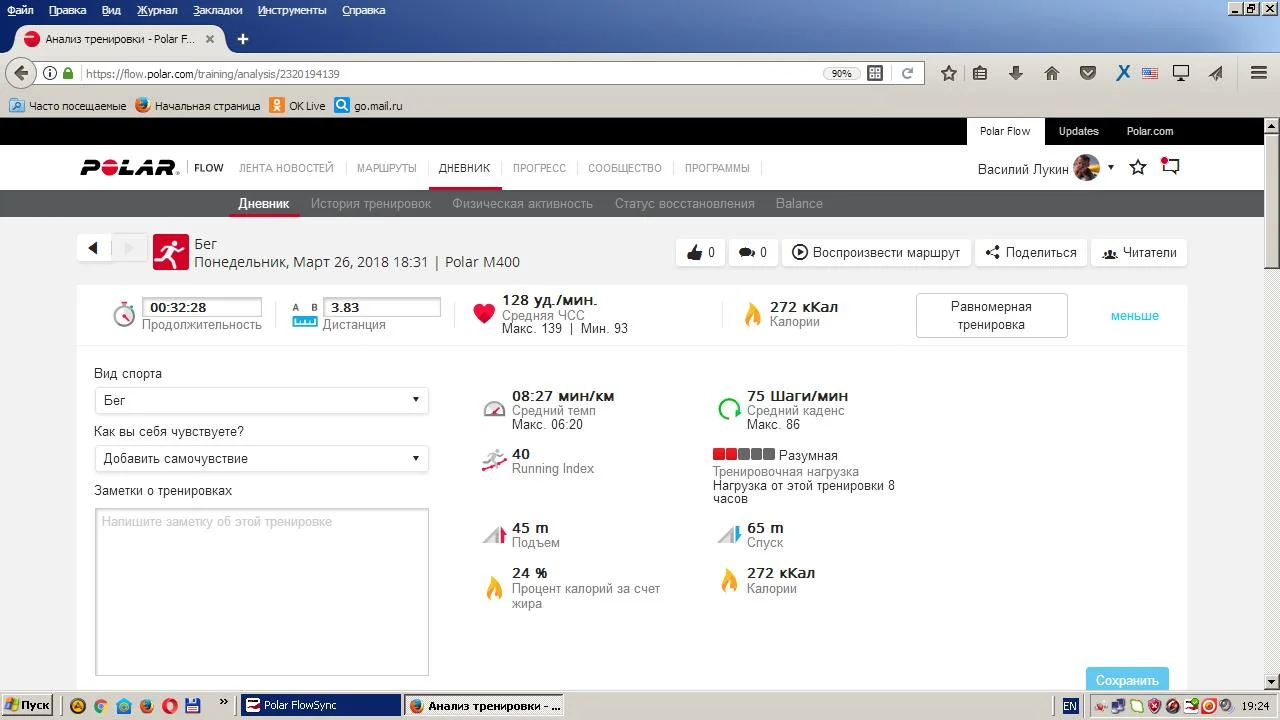Viewport: 1280px width, 720px height.
Task: Open Физическая активность sub-tab
Action: (522, 203)
